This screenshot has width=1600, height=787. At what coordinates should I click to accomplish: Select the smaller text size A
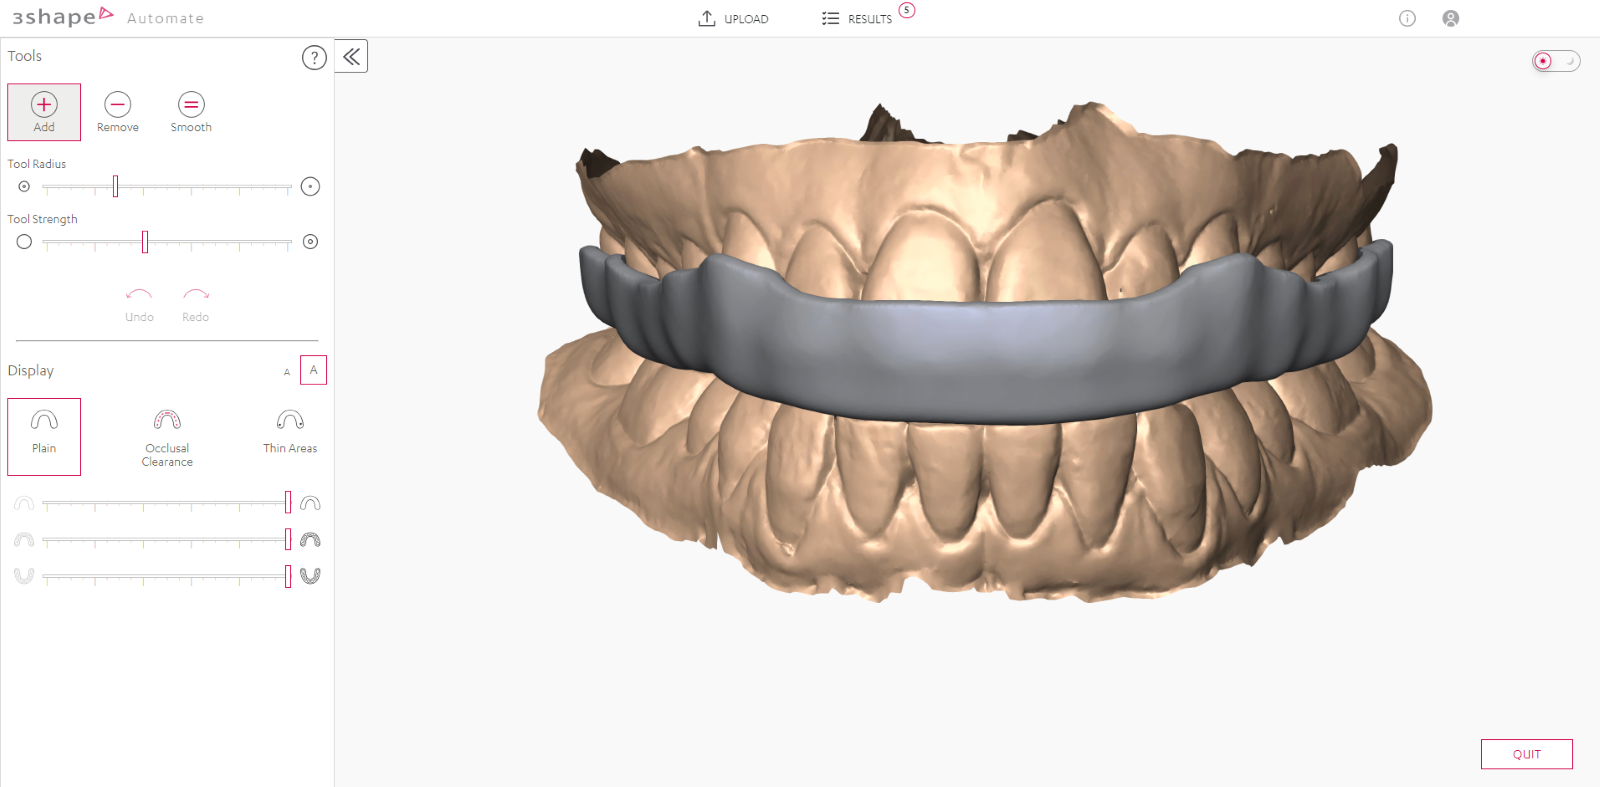click(x=287, y=372)
